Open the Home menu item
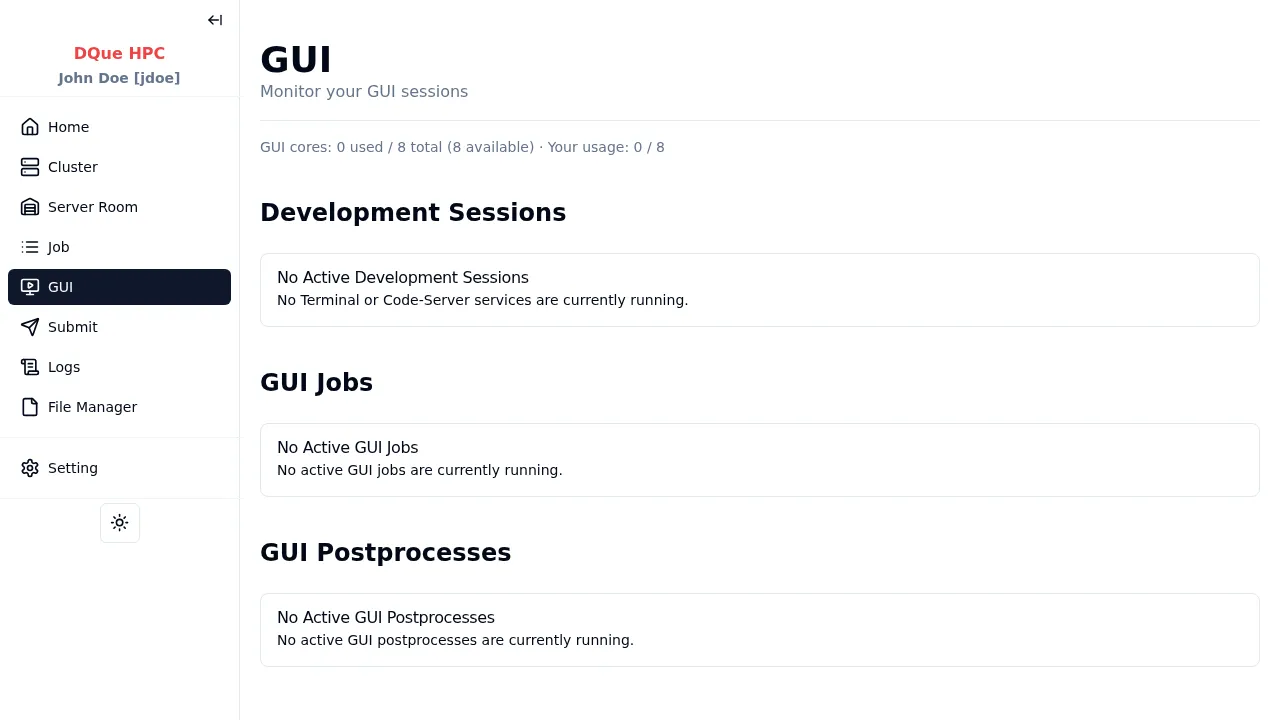Image resolution: width=1280 pixels, height=720 pixels. pyautogui.click(x=68, y=127)
